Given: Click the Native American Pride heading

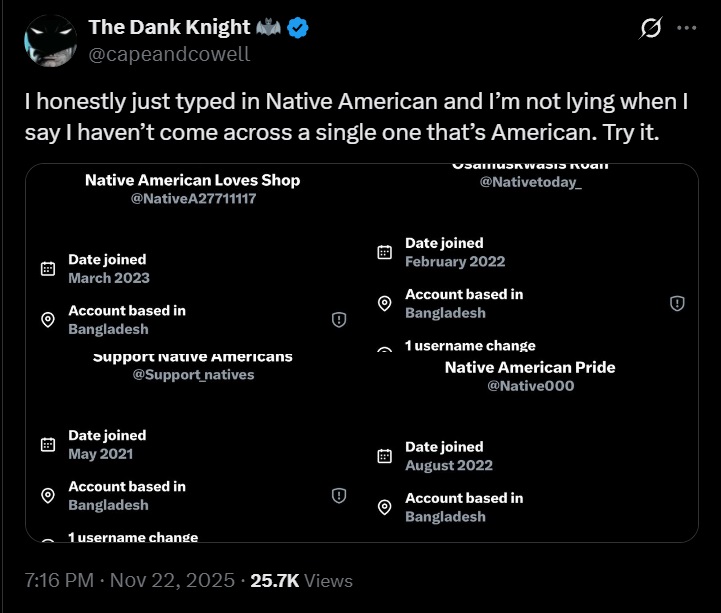Looking at the screenshot, I should pyautogui.click(x=530, y=368).
